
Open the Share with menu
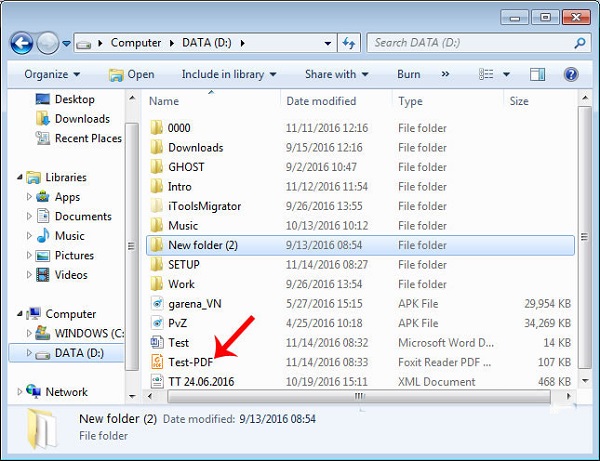(x=336, y=74)
